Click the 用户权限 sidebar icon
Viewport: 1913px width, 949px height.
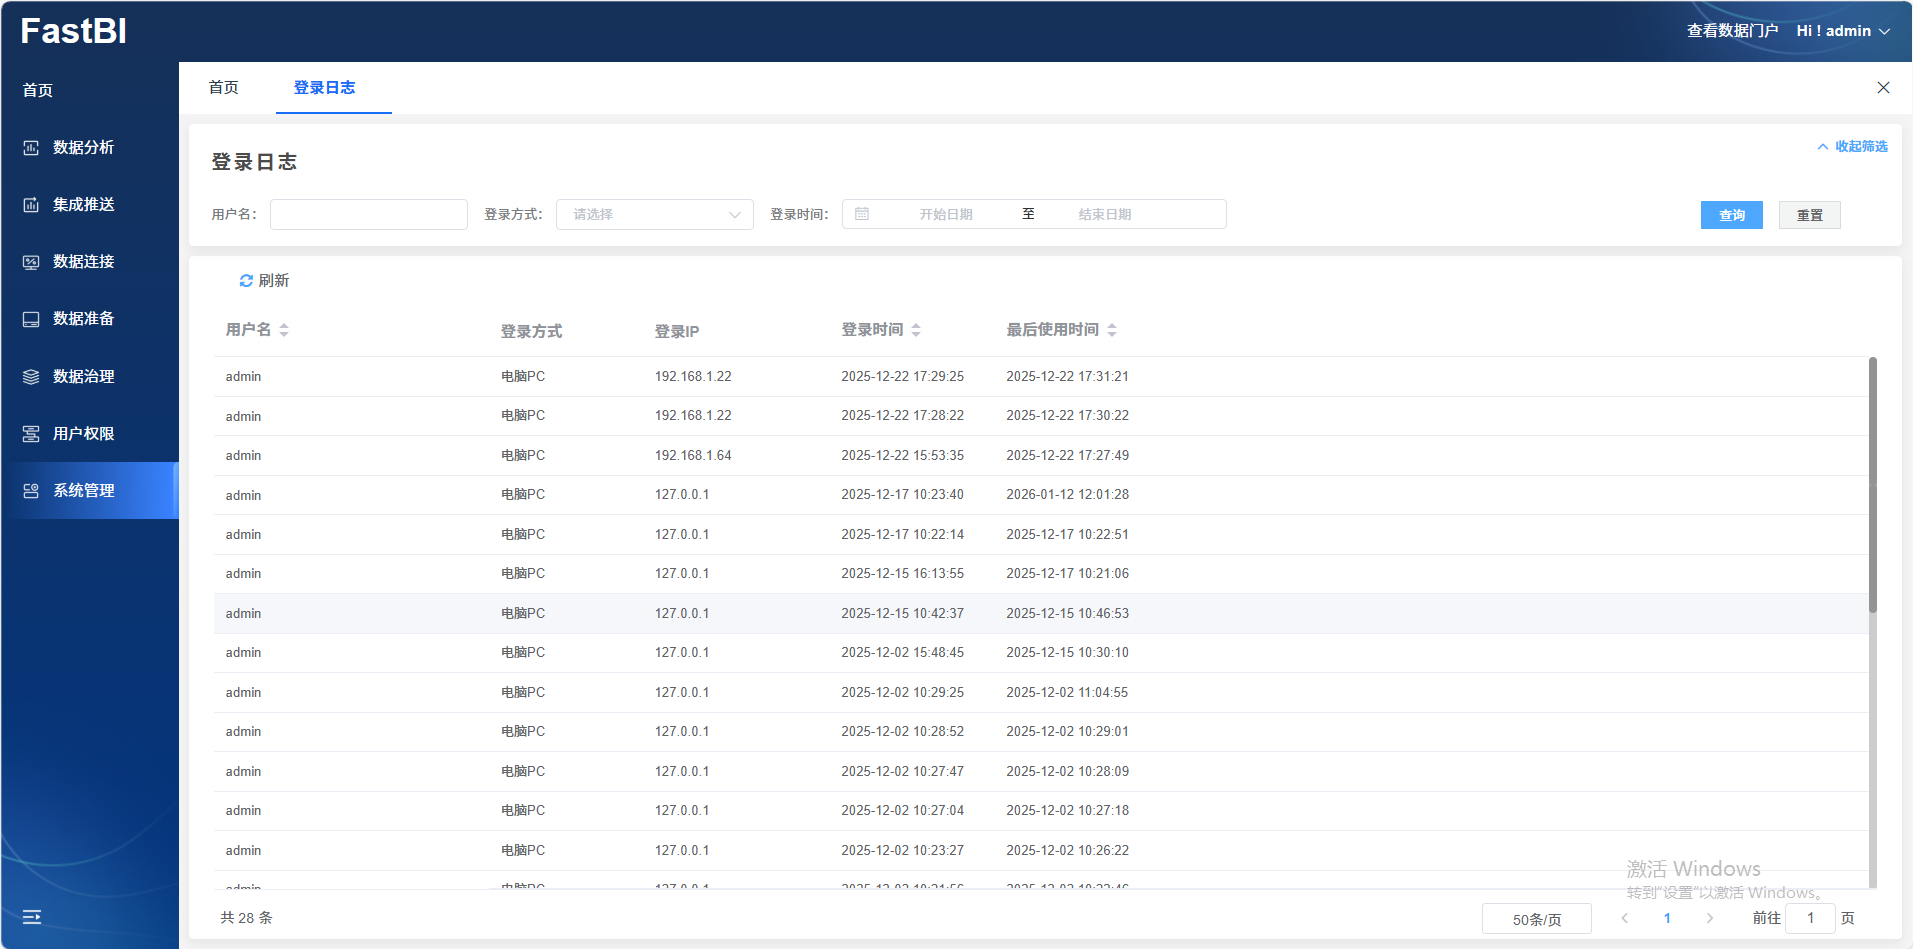[x=31, y=434]
